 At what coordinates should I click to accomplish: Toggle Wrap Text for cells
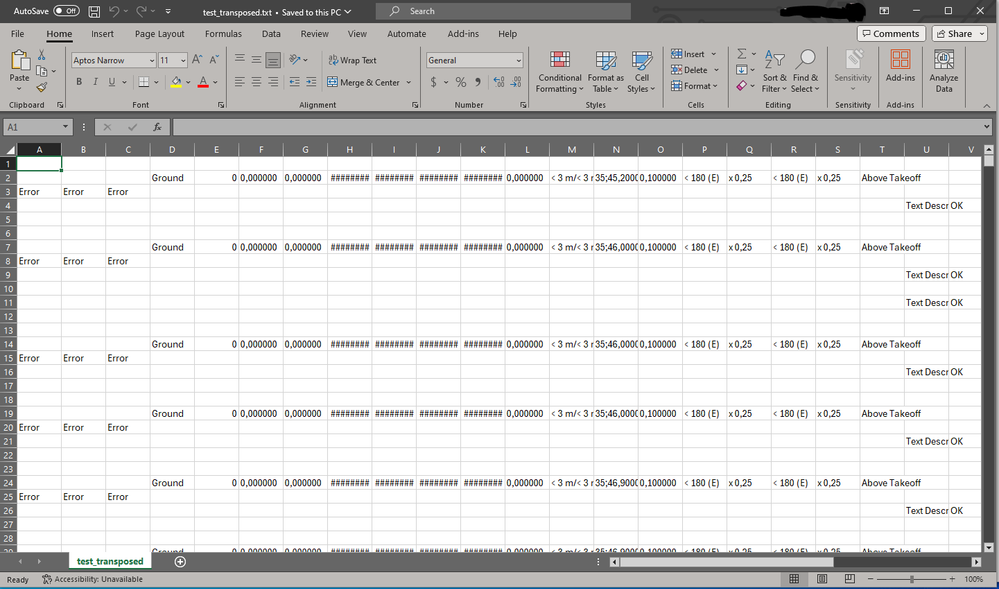[x=351, y=60]
